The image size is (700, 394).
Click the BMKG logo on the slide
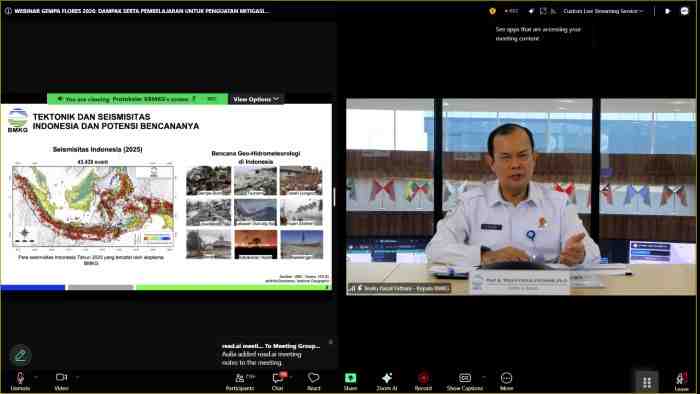click(x=18, y=120)
